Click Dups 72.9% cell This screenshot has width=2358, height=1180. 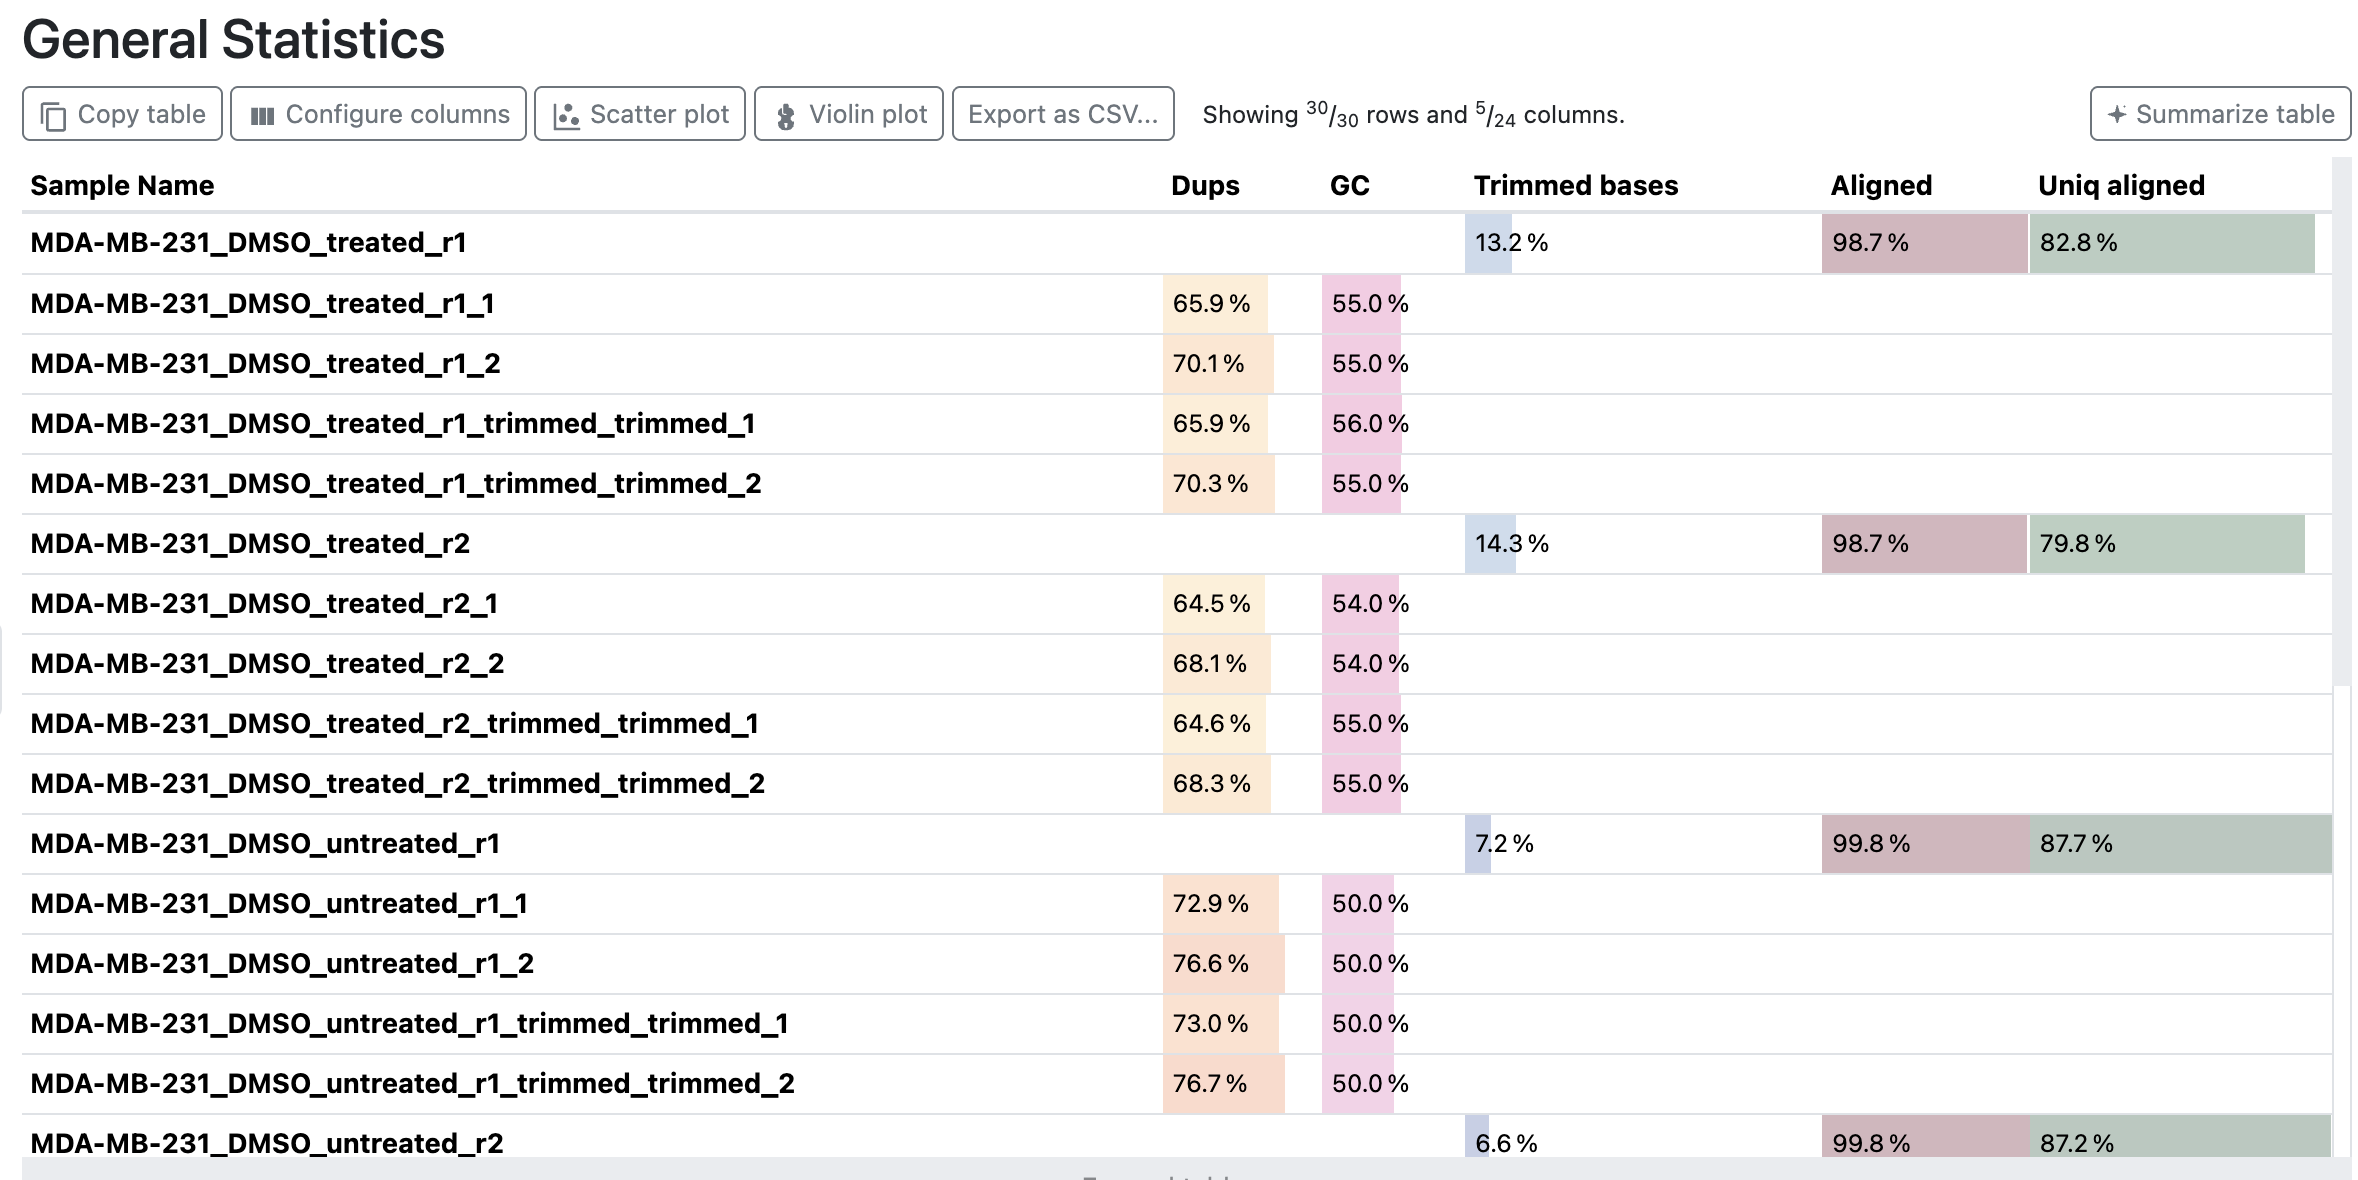tap(1240, 904)
